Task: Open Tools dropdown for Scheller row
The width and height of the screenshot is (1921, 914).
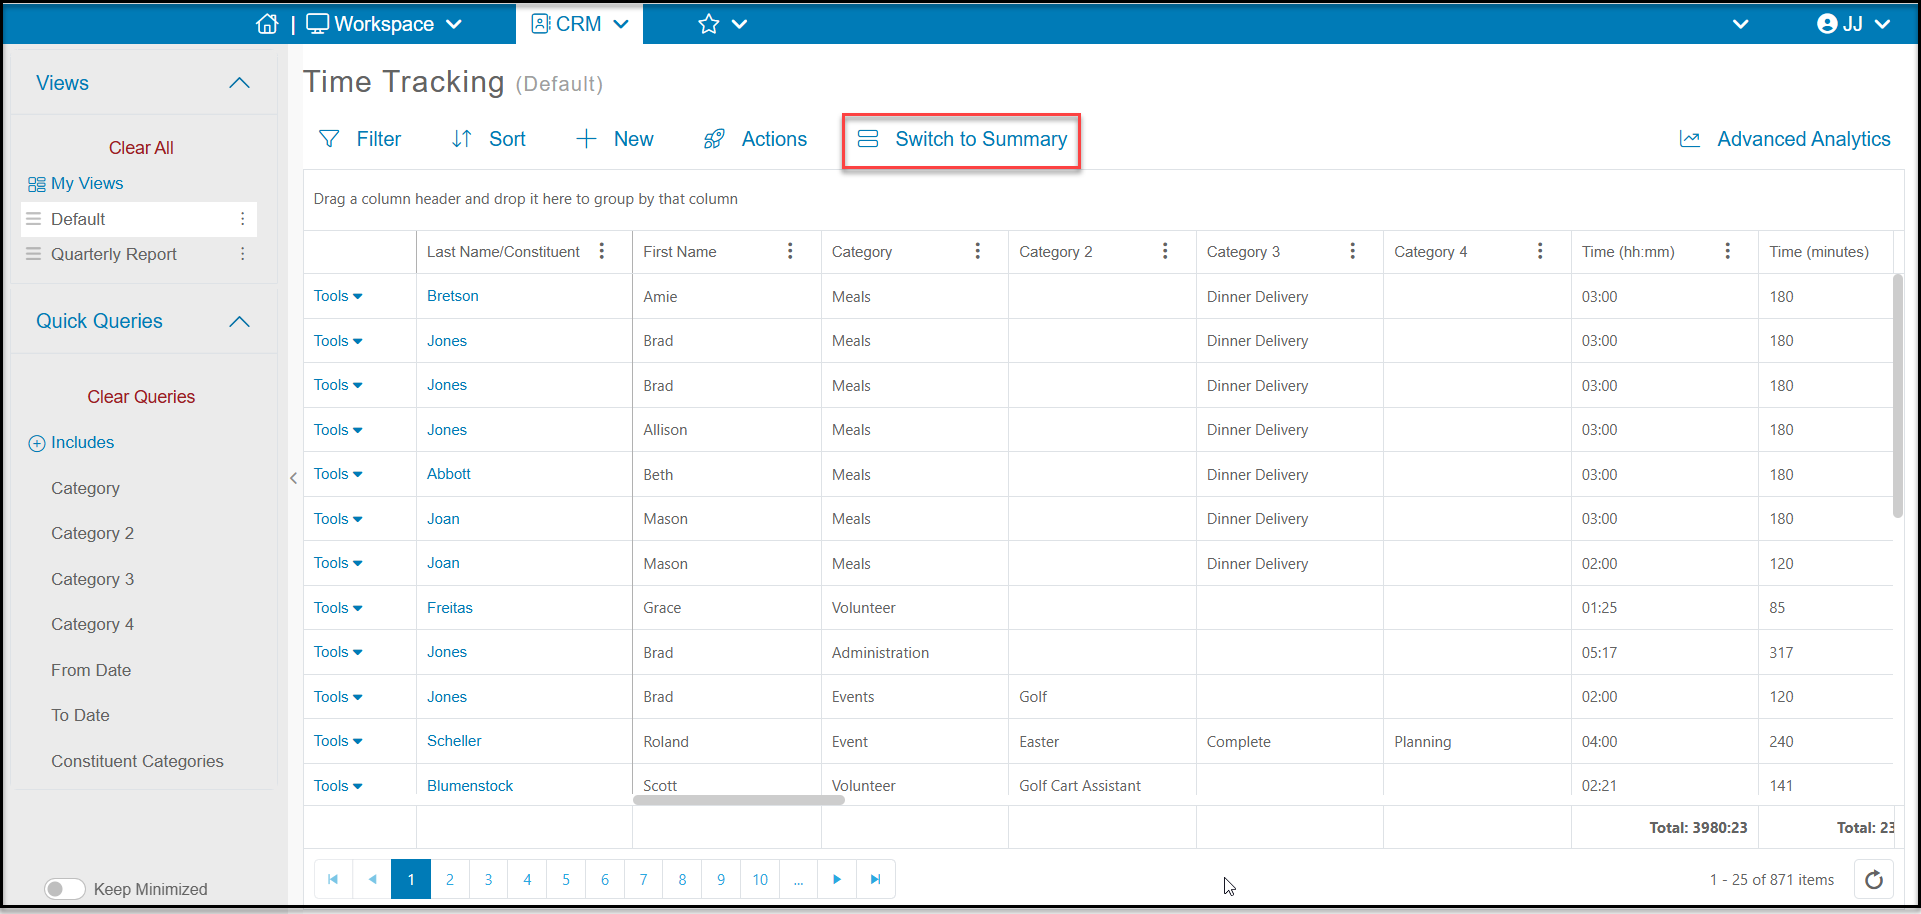Action: [x=338, y=741]
